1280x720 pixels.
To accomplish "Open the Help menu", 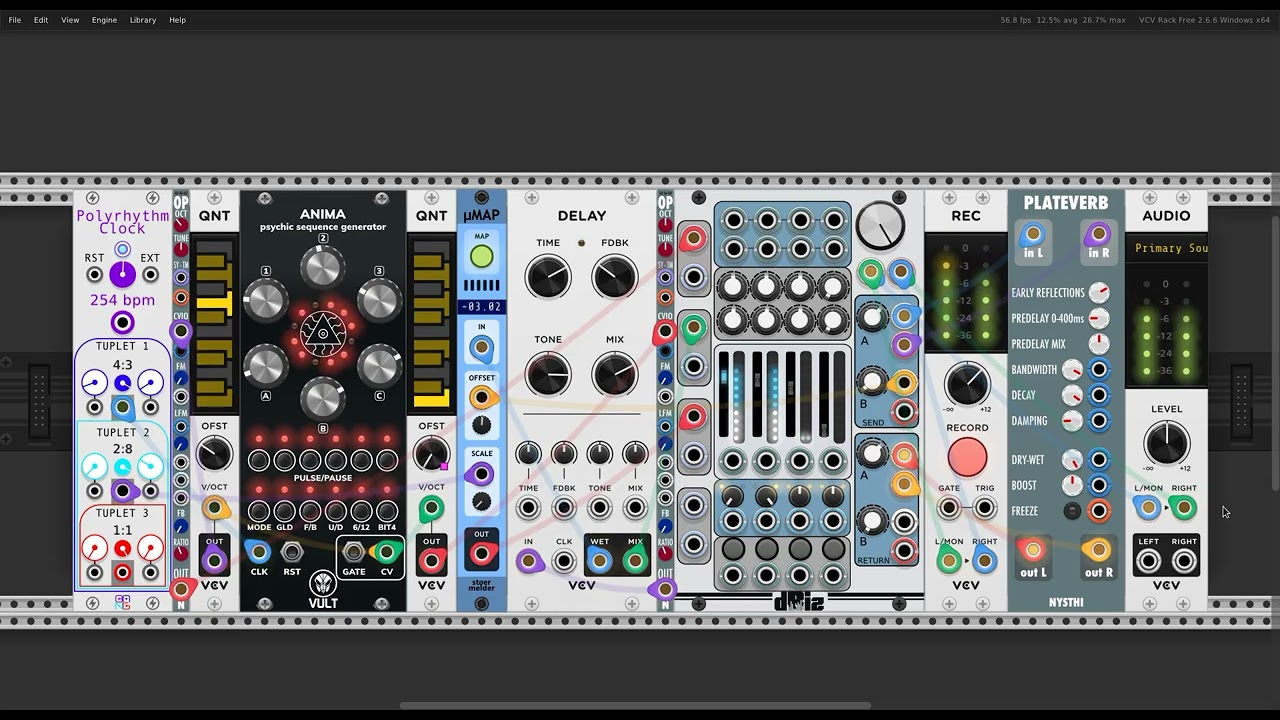I will click(x=177, y=20).
